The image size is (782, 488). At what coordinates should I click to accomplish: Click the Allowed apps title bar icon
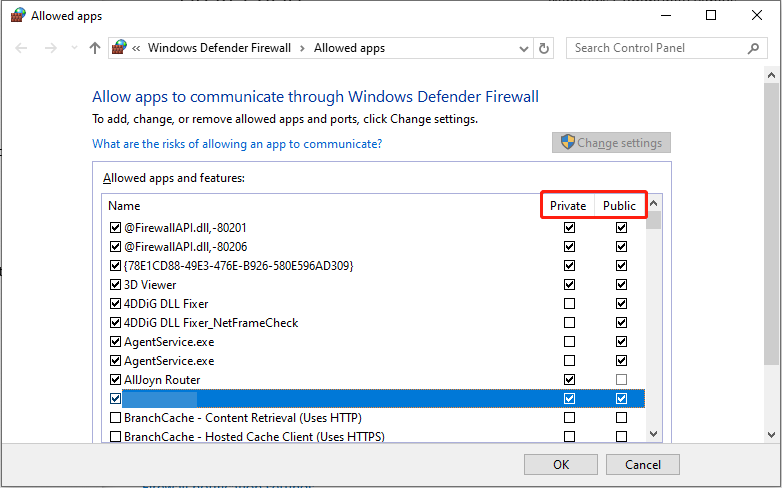tap(18, 16)
